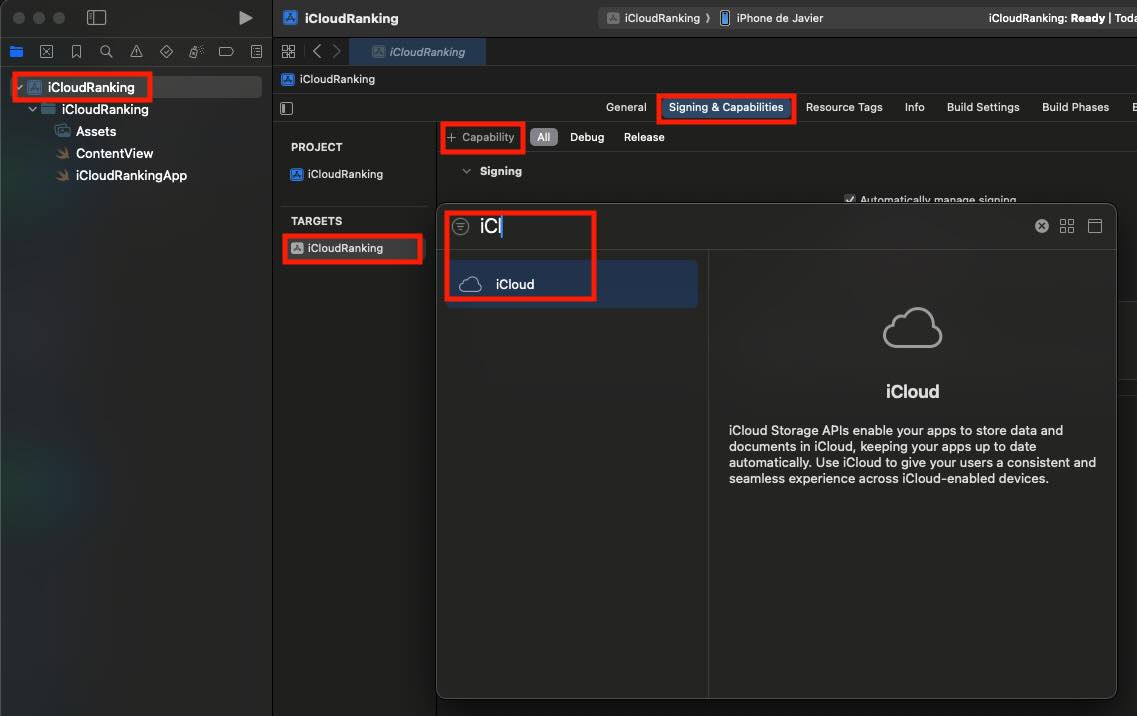
Task: Click the iCloud Storage APIs description text
Action: [912, 454]
